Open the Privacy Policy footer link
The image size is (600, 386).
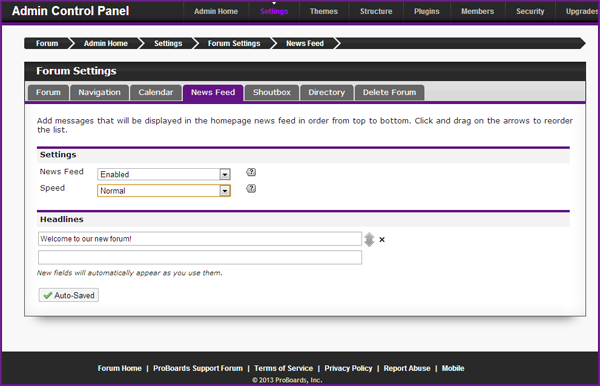pos(348,368)
